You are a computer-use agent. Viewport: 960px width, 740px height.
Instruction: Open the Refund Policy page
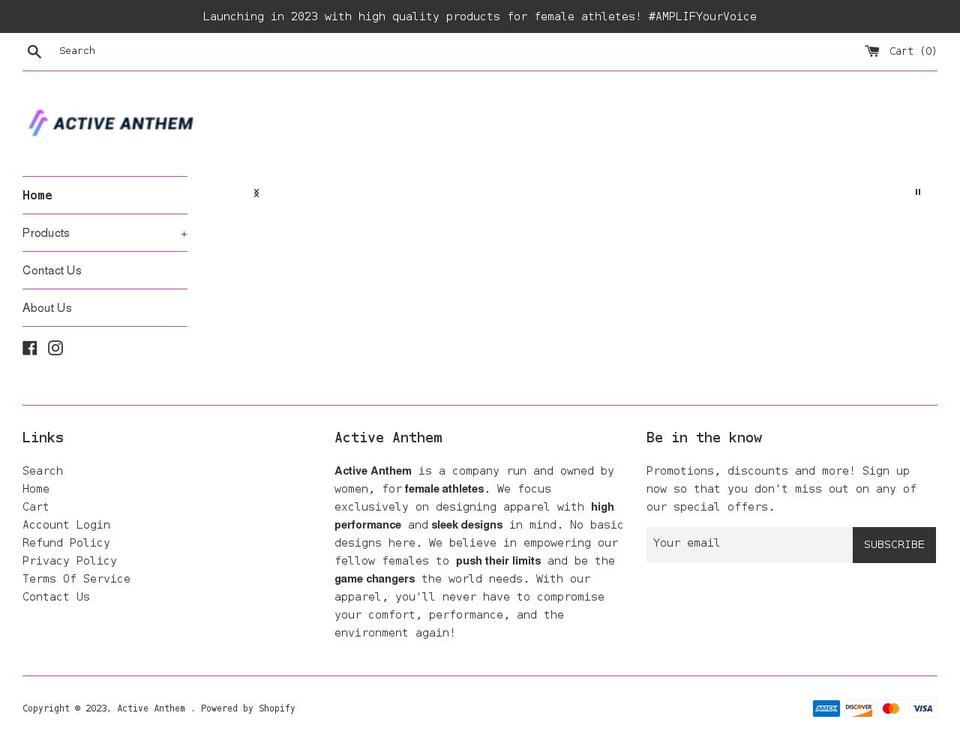tap(66, 542)
